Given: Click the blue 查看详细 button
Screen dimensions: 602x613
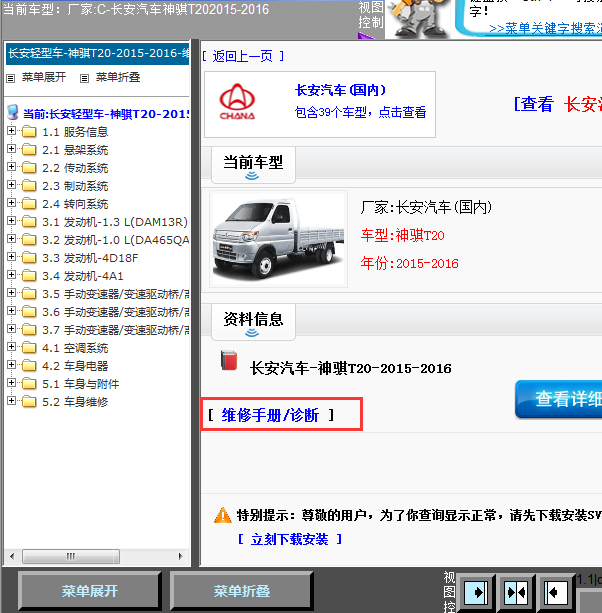Looking at the screenshot, I should pyautogui.click(x=559, y=399).
